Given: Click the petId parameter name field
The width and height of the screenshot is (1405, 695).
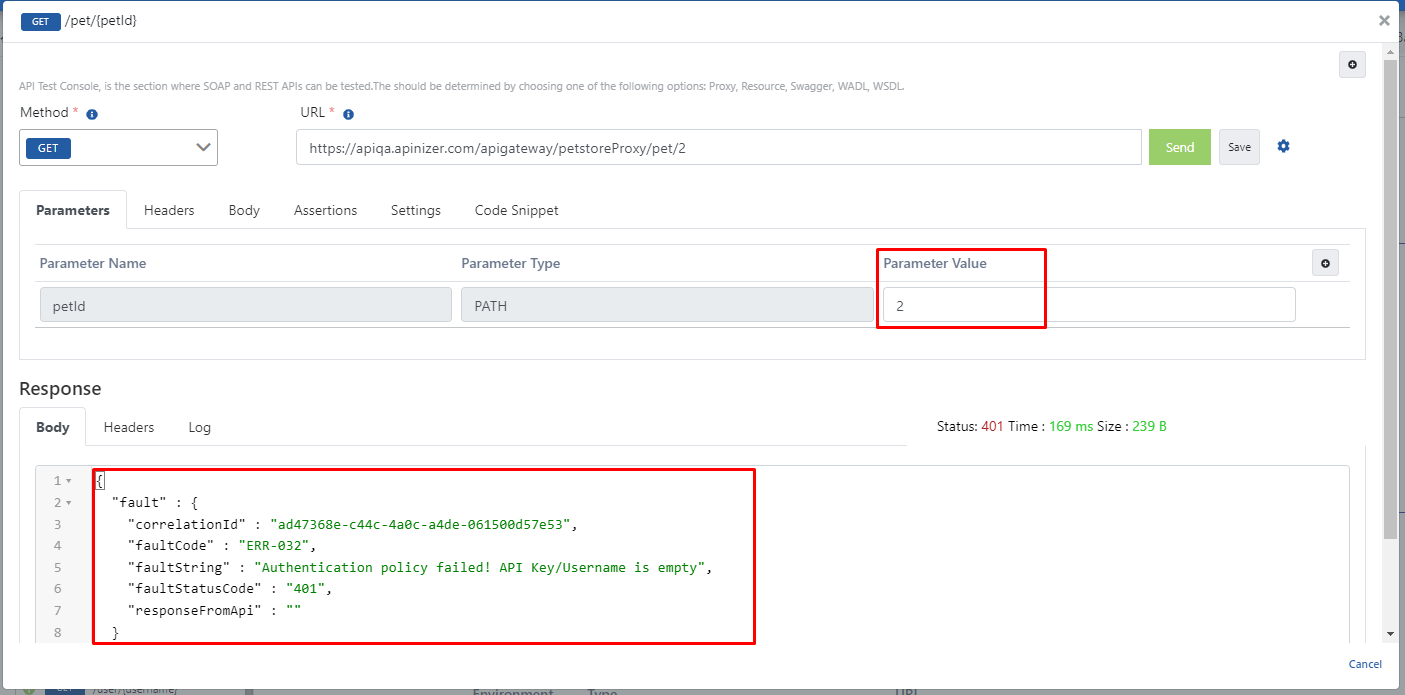Looking at the screenshot, I should coord(246,305).
